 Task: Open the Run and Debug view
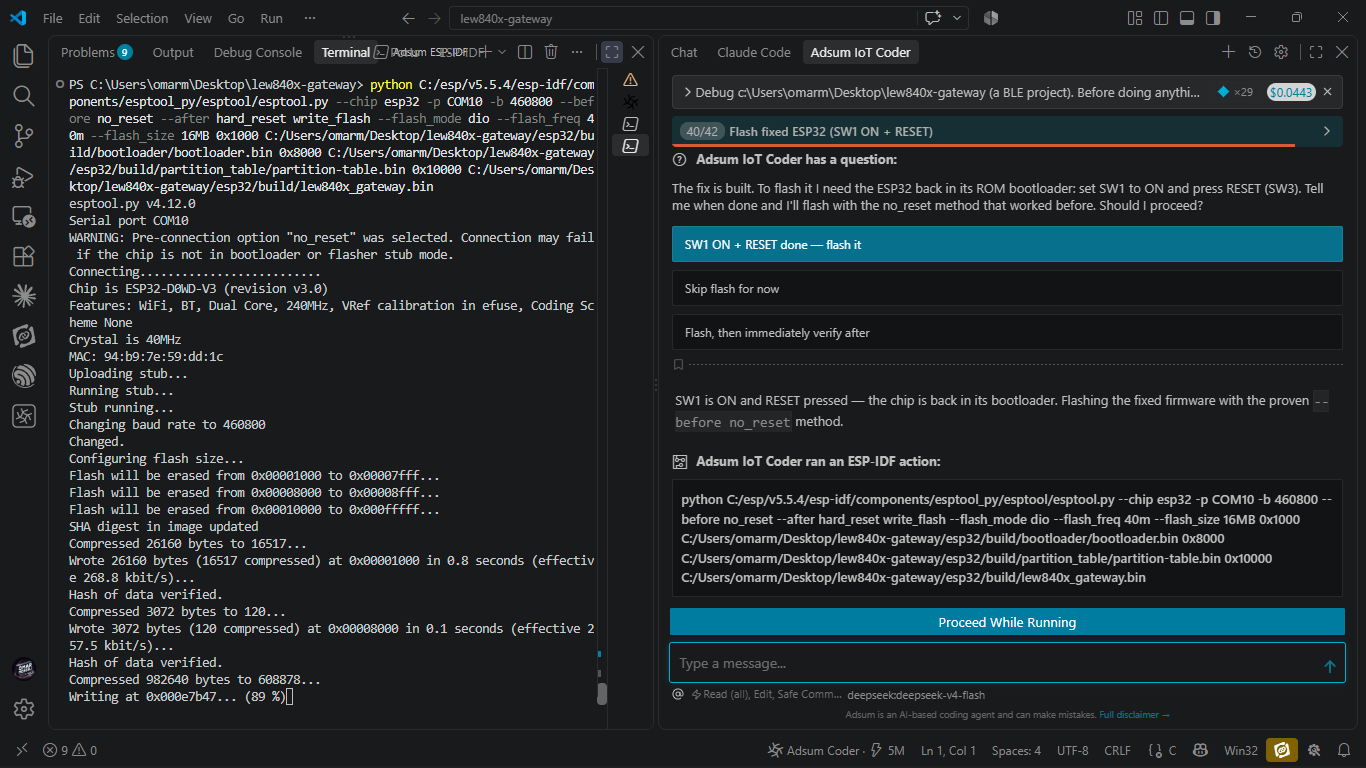point(24,176)
